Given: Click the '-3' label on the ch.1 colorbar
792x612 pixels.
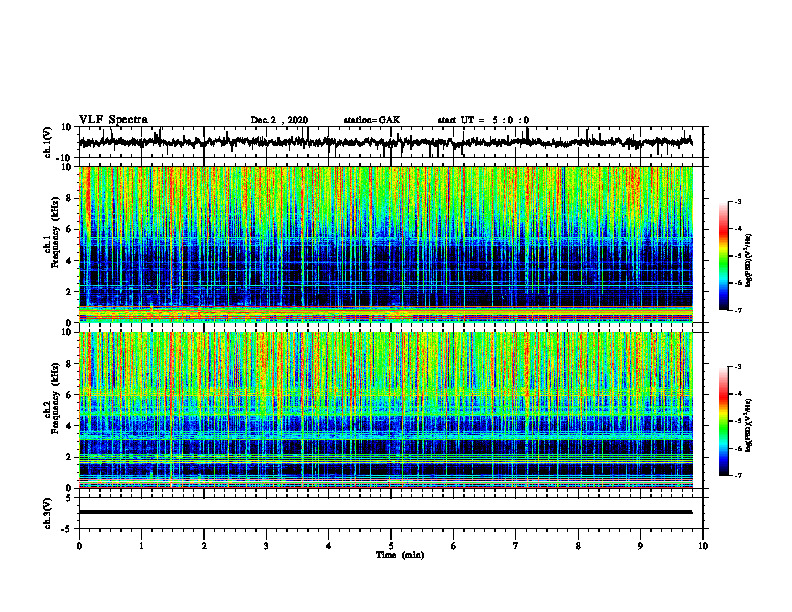Looking at the screenshot, I should (x=737, y=201).
